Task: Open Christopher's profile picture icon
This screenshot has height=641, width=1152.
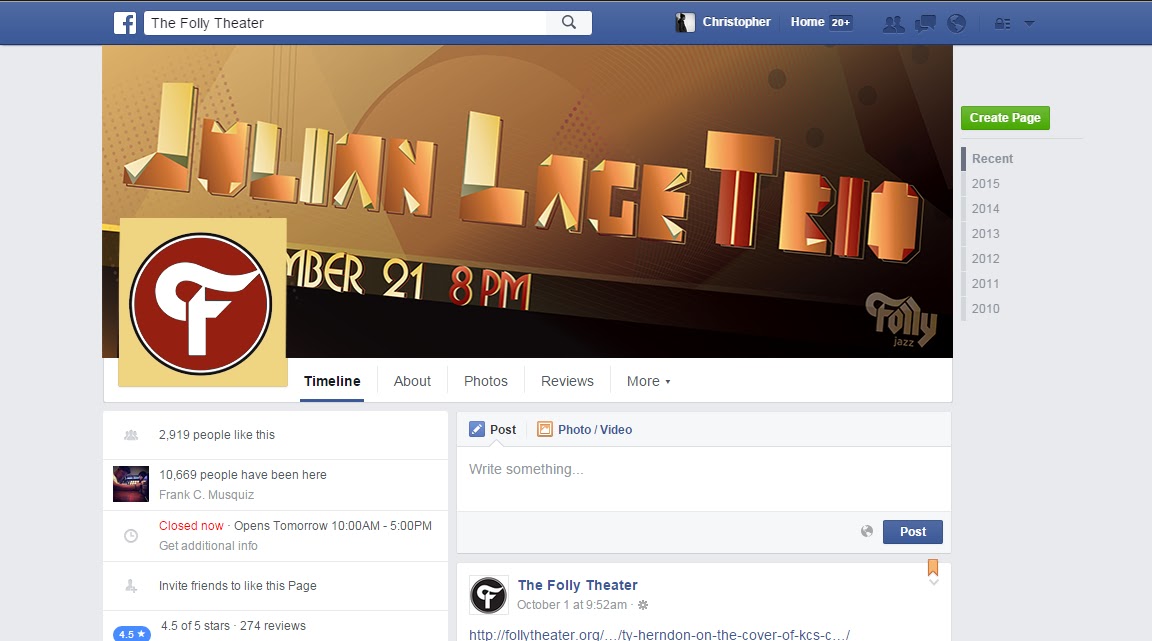Action: 685,23
